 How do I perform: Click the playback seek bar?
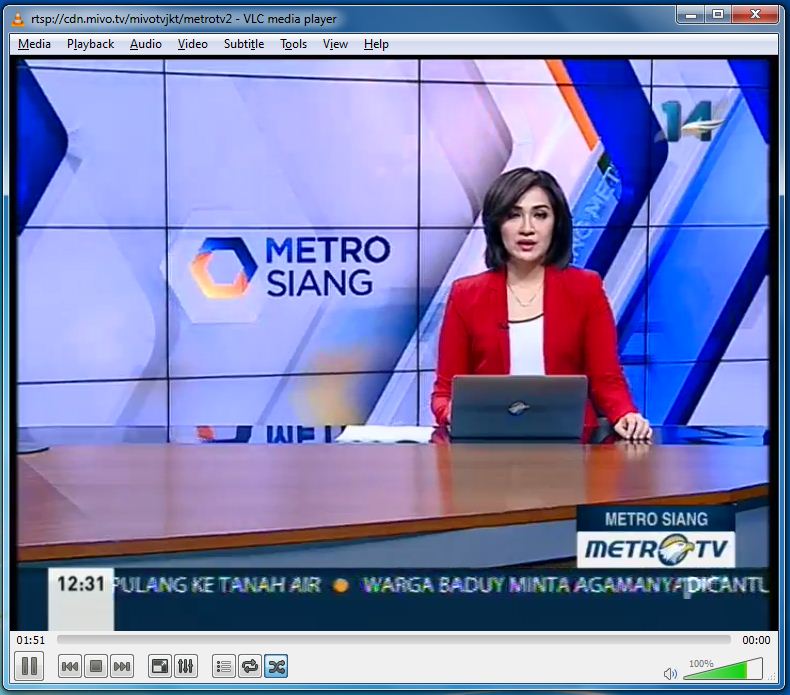click(393, 640)
